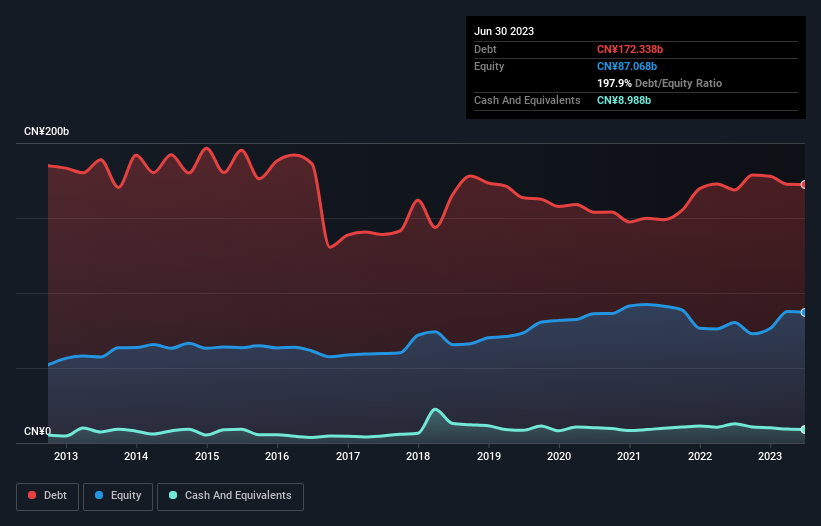The height and width of the screenshot is (526, 821).
Task: Click the 2018 x-axis label
Action: pos(418,456)
